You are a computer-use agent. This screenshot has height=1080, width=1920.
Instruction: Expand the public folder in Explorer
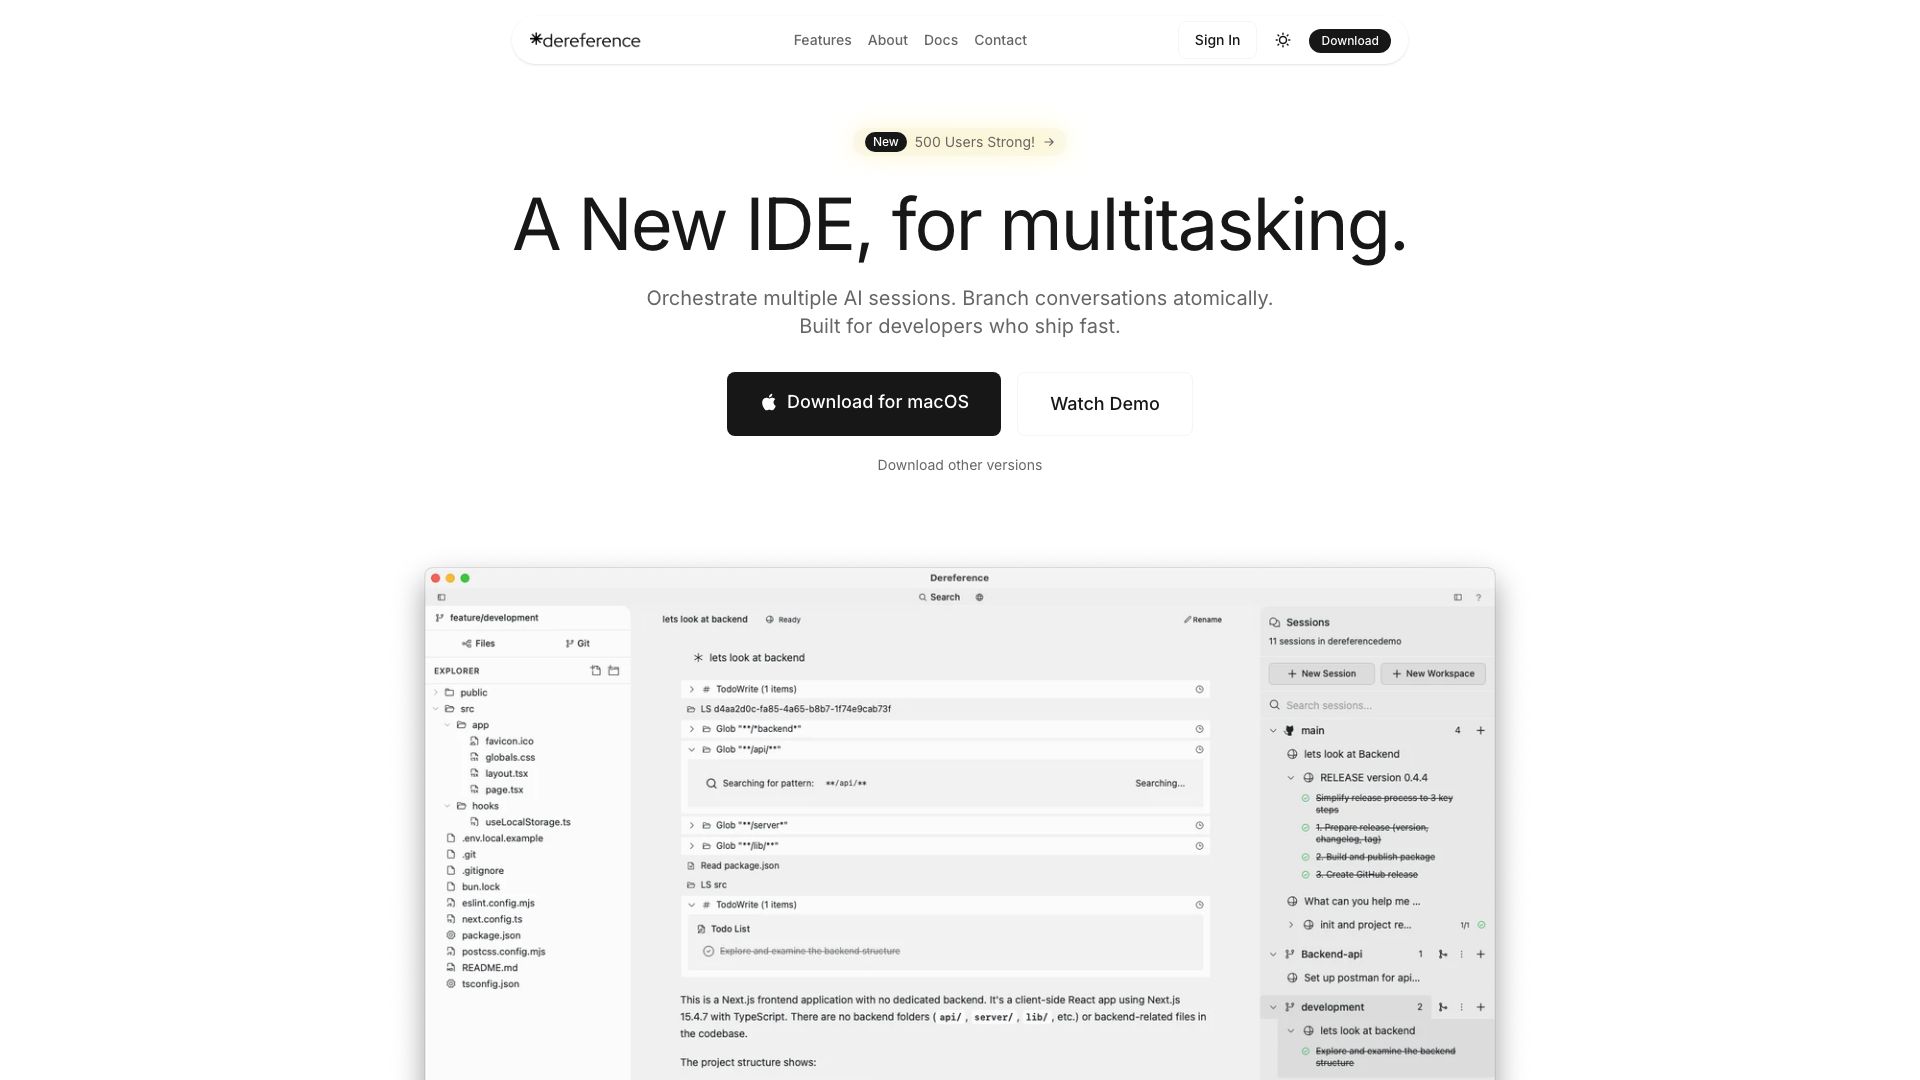[436, 692]
